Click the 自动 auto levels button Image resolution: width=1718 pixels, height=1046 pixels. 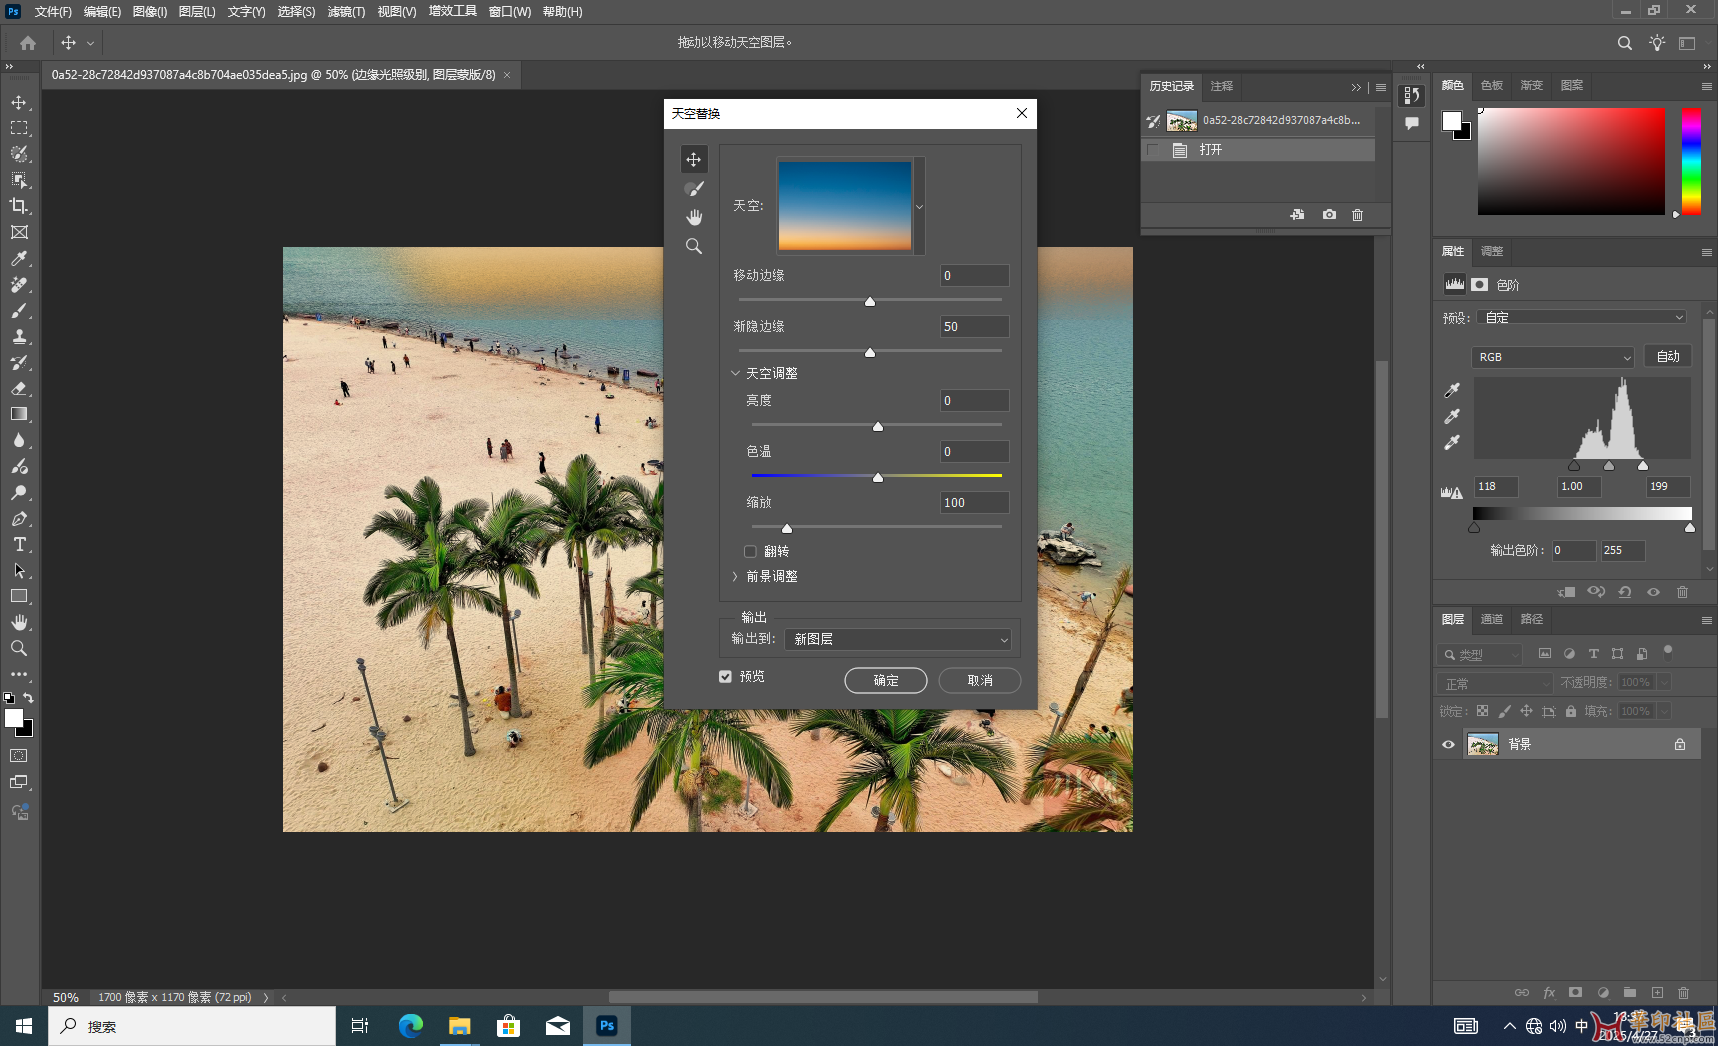pyautogui.click(x=1668, y=356)
